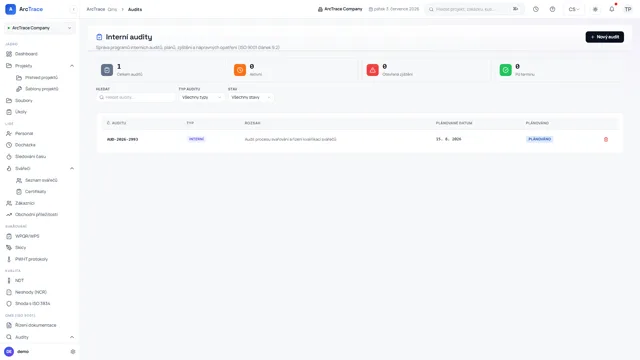The image size is (640, 360).
Task: Open the notifications bell
Action: coord(611,9)
